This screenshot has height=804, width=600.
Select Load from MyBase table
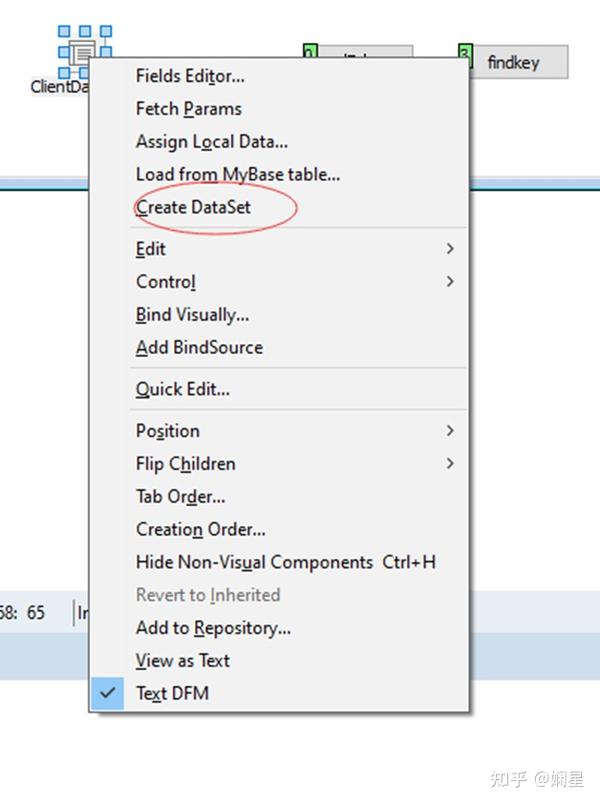237,174
